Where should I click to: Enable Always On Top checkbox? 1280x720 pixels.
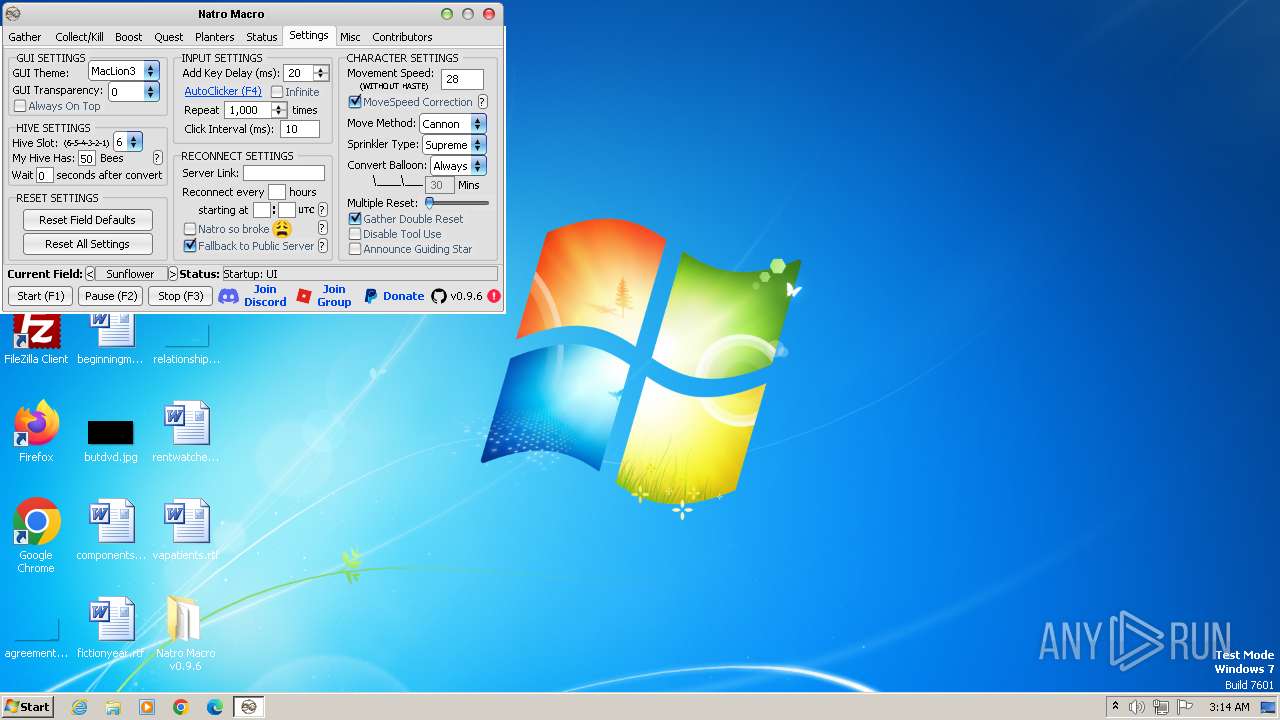click(x=20, y=106)
